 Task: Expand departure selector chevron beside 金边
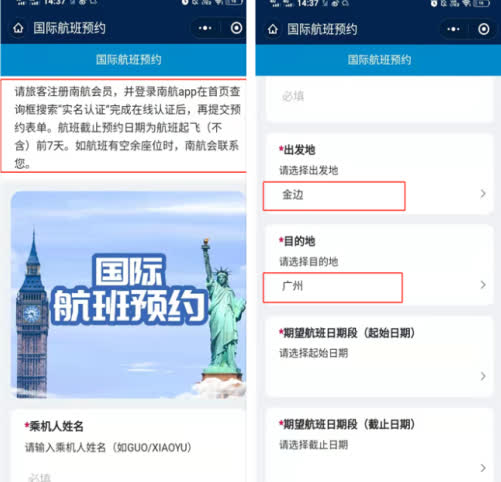[483, 194]
